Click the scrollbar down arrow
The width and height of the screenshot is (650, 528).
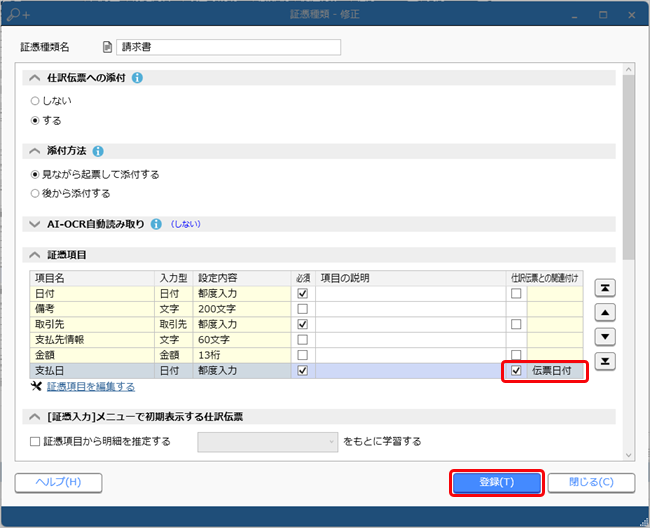[x=628, y=455]
